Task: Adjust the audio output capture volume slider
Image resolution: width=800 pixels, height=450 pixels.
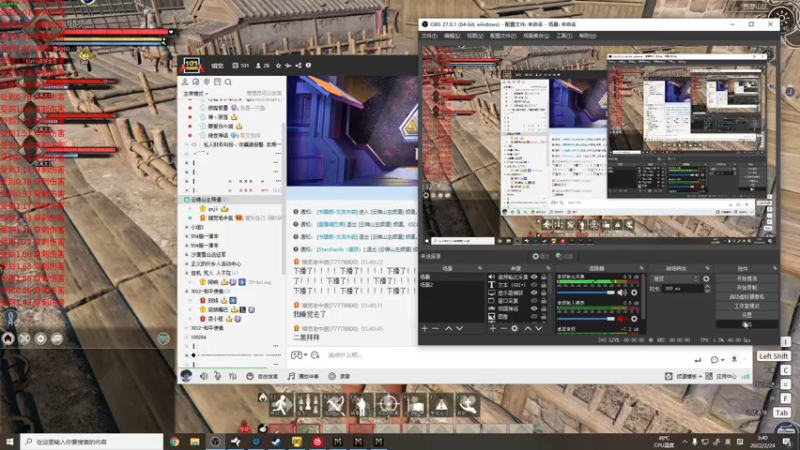Action: click(585, 292)
